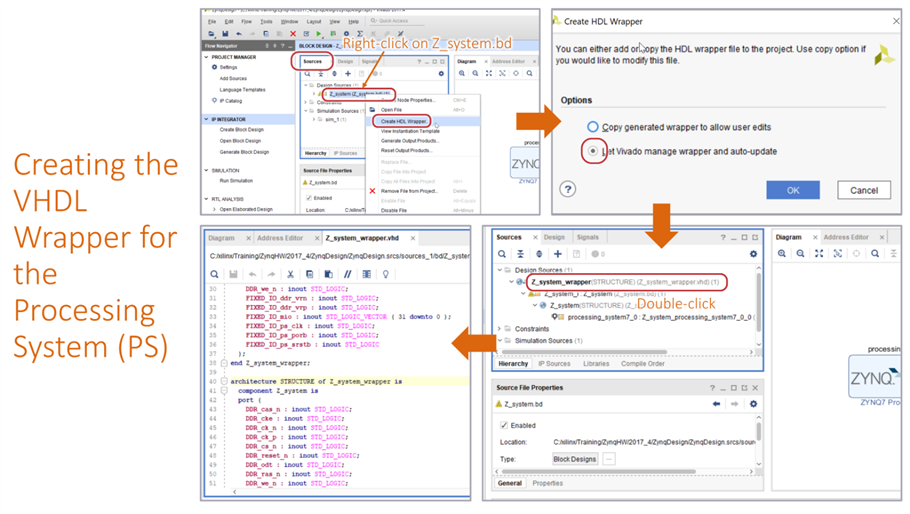Toggle line comment with the // editor icon

(347, 274)
